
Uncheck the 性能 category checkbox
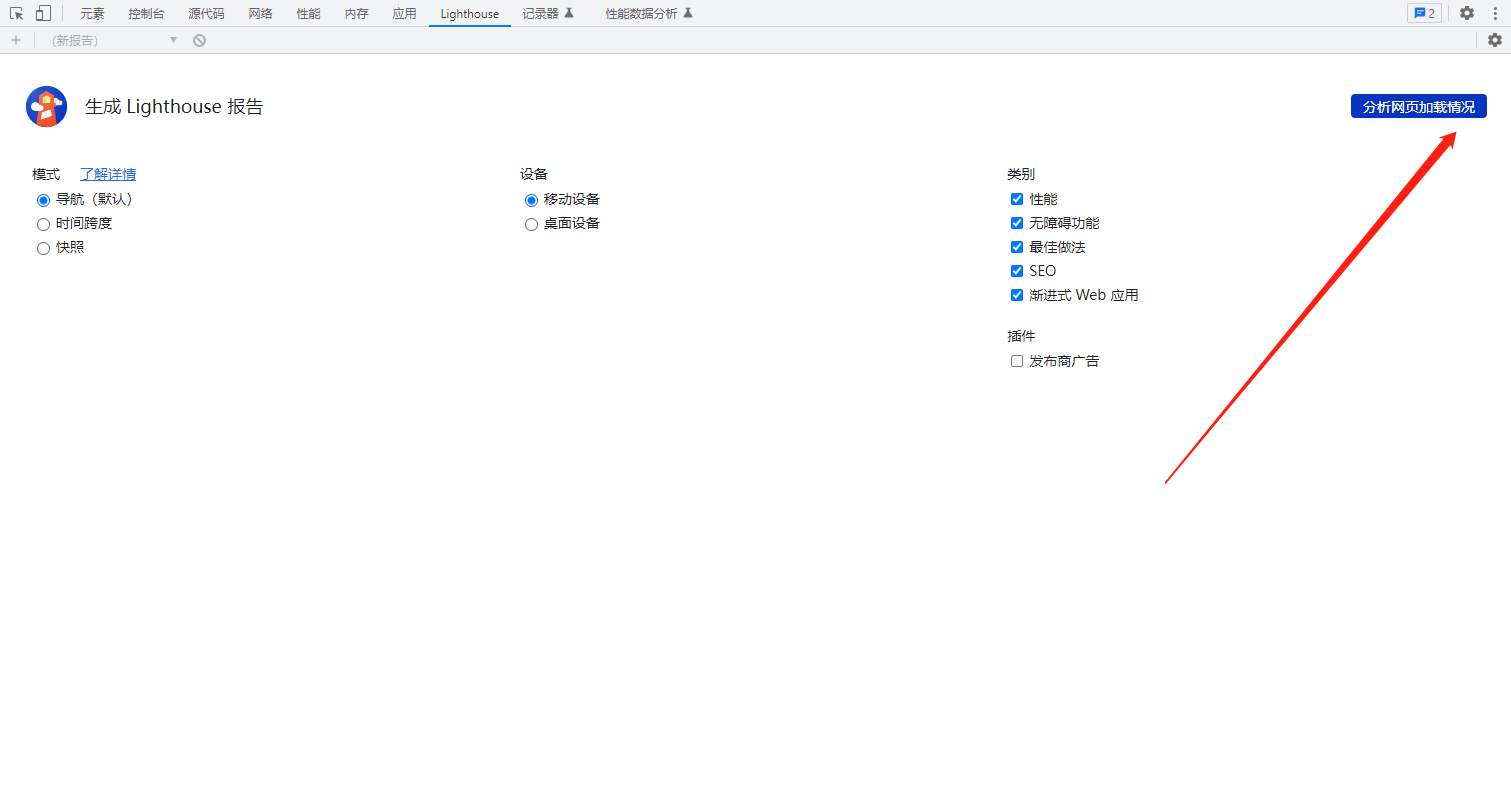click(x=1017, y=199)
